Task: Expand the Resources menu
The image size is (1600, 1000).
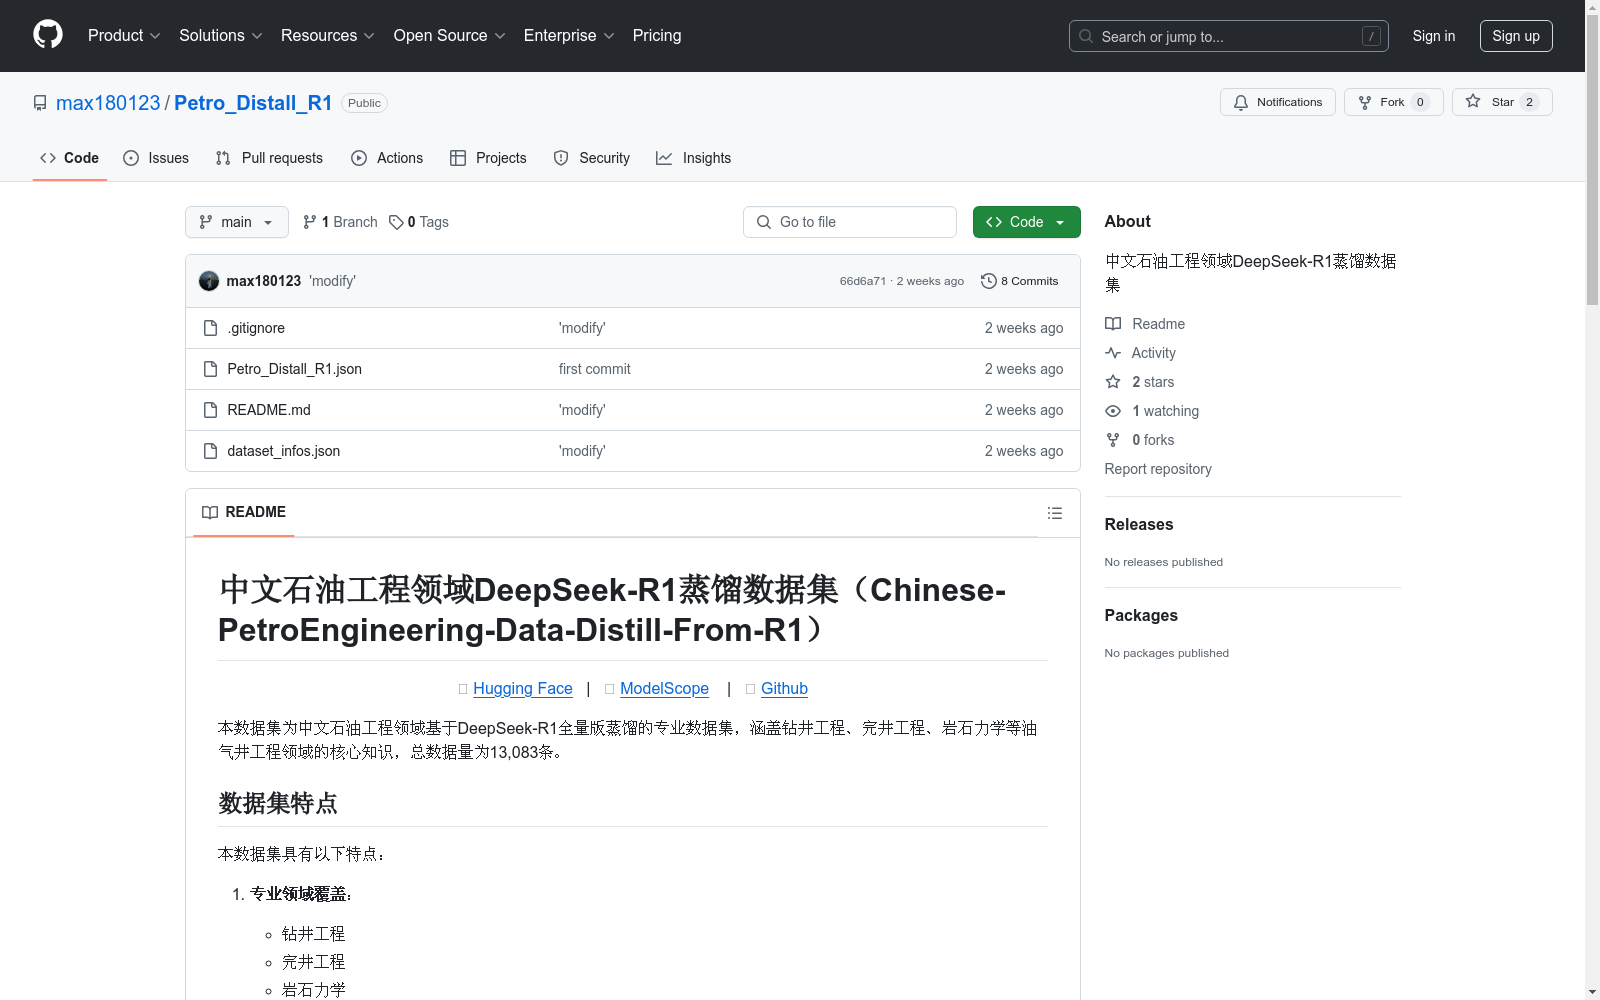Action: 328,35
